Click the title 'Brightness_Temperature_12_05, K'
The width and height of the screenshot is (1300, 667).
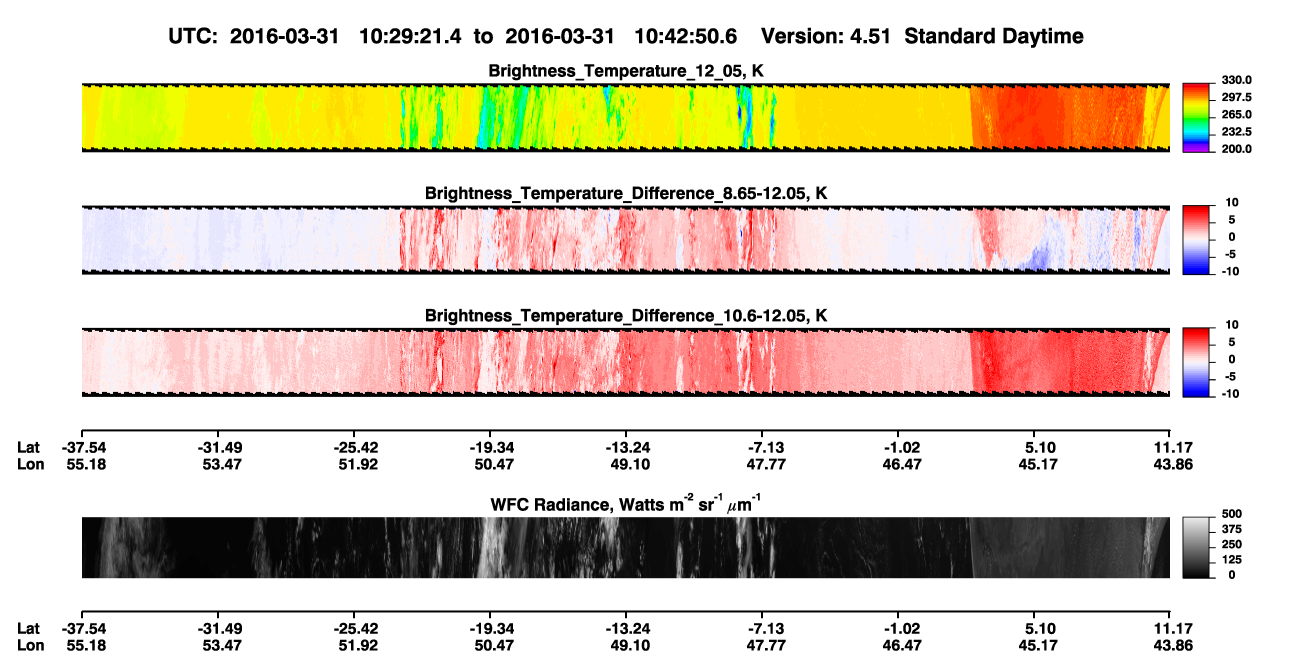(x=627, y=71)
